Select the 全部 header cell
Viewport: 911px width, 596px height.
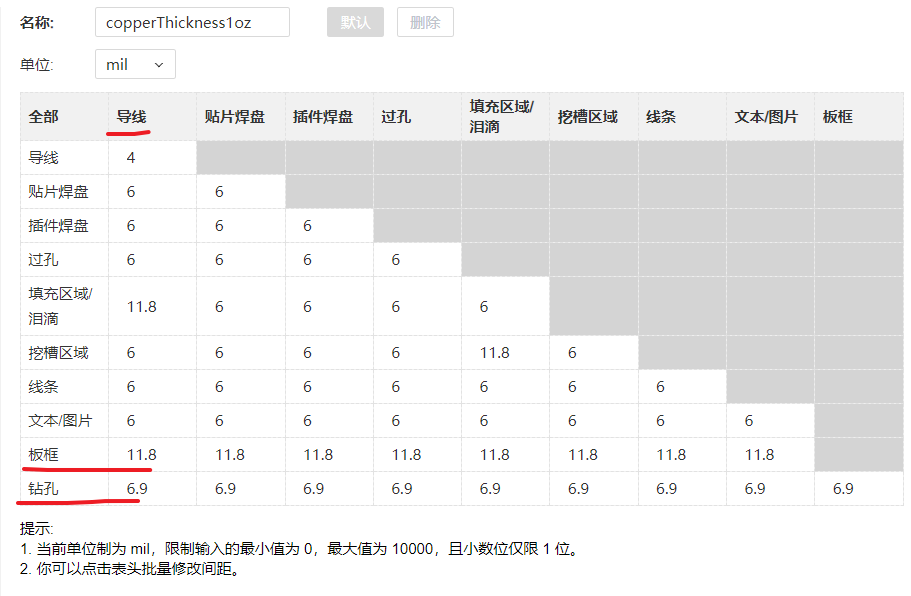(x=64, y=117)
